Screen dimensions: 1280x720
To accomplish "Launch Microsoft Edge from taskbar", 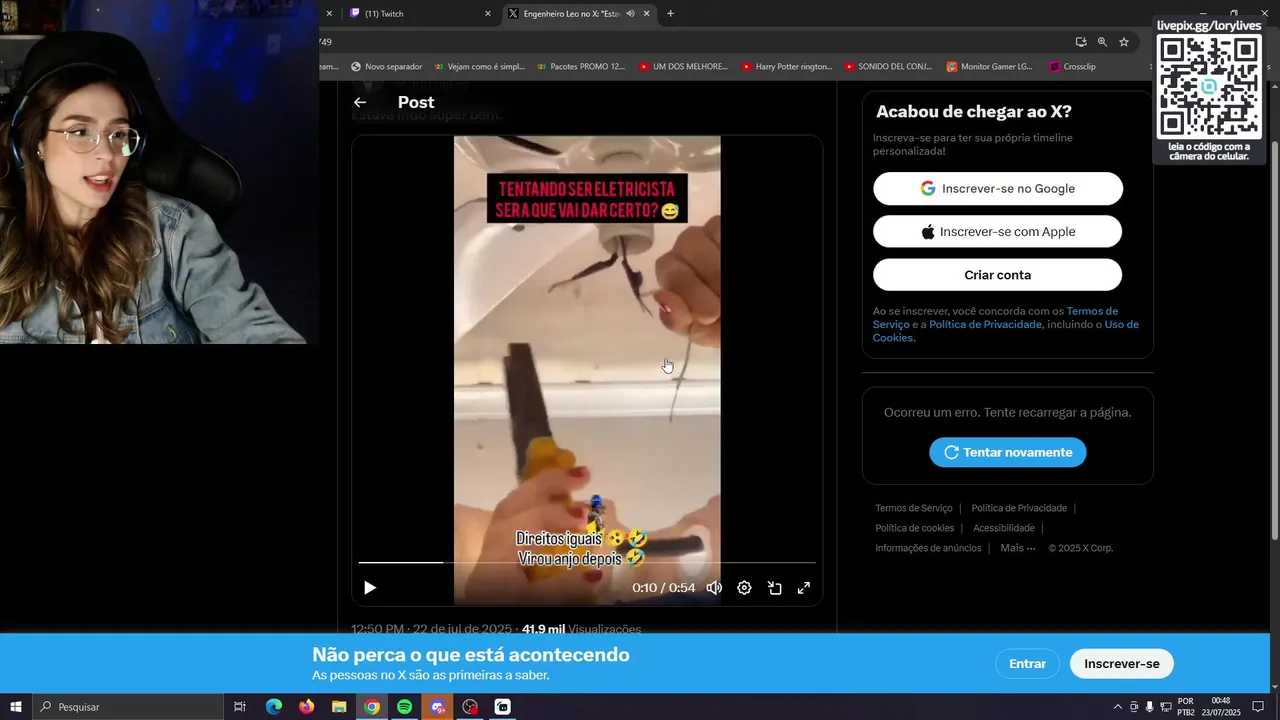I will pyautogui.click(x=273, y=707).
